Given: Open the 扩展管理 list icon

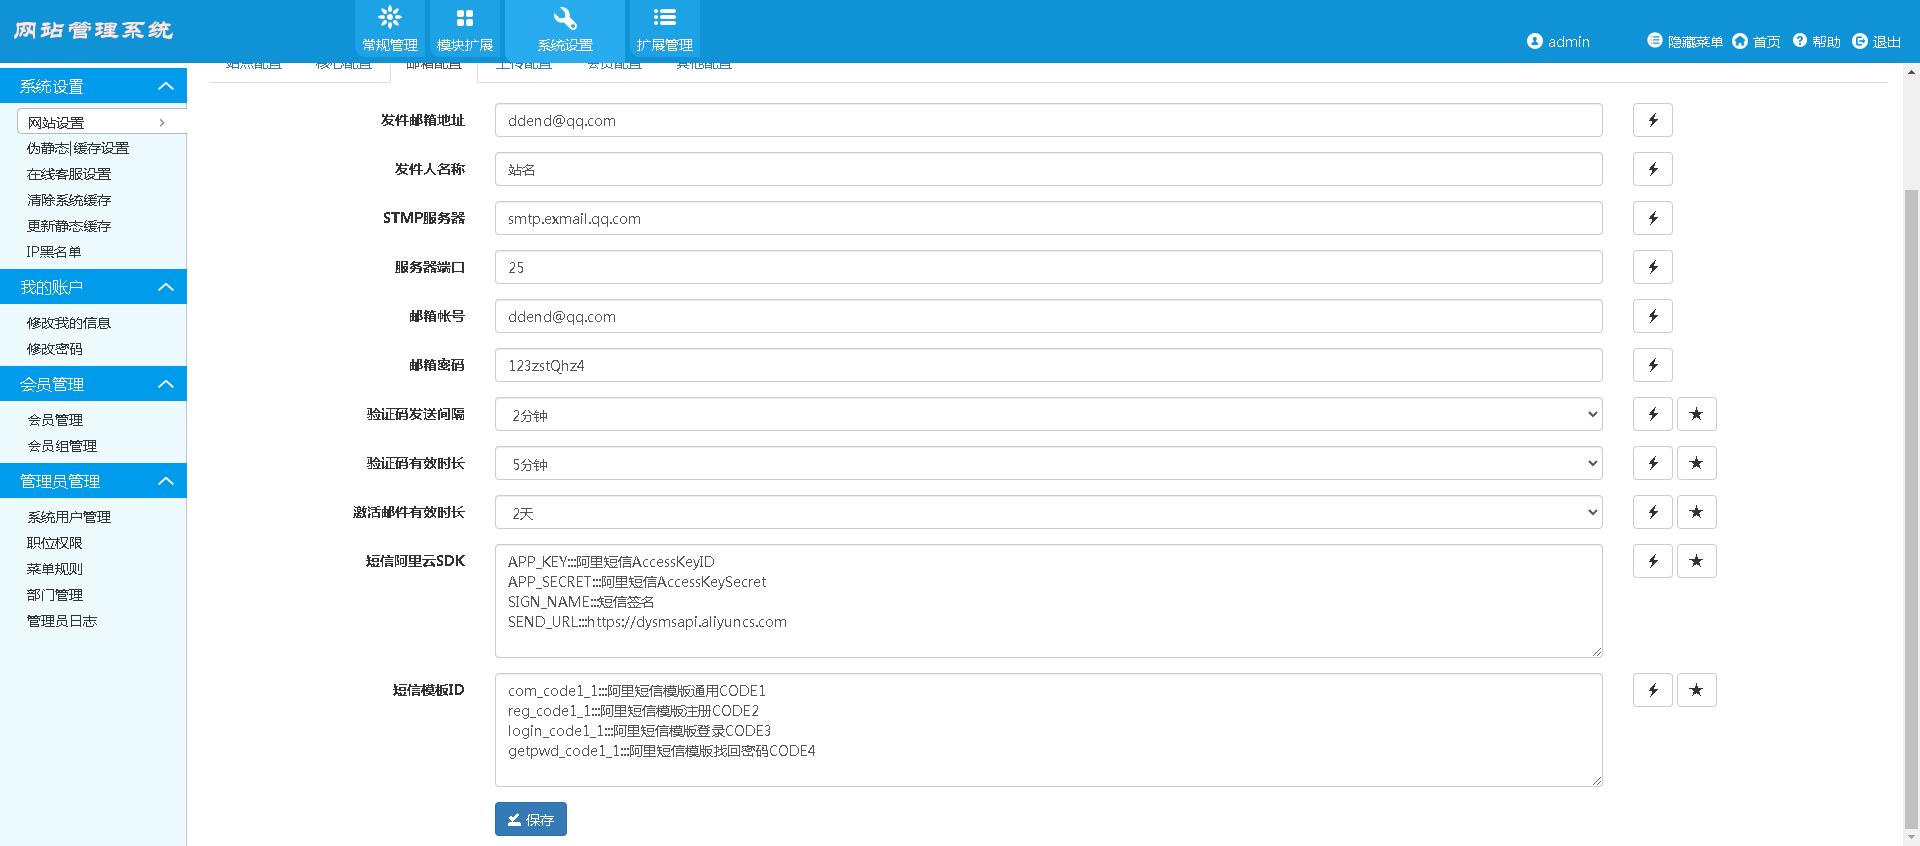Looking at the screenshot, I should point(664,18).
